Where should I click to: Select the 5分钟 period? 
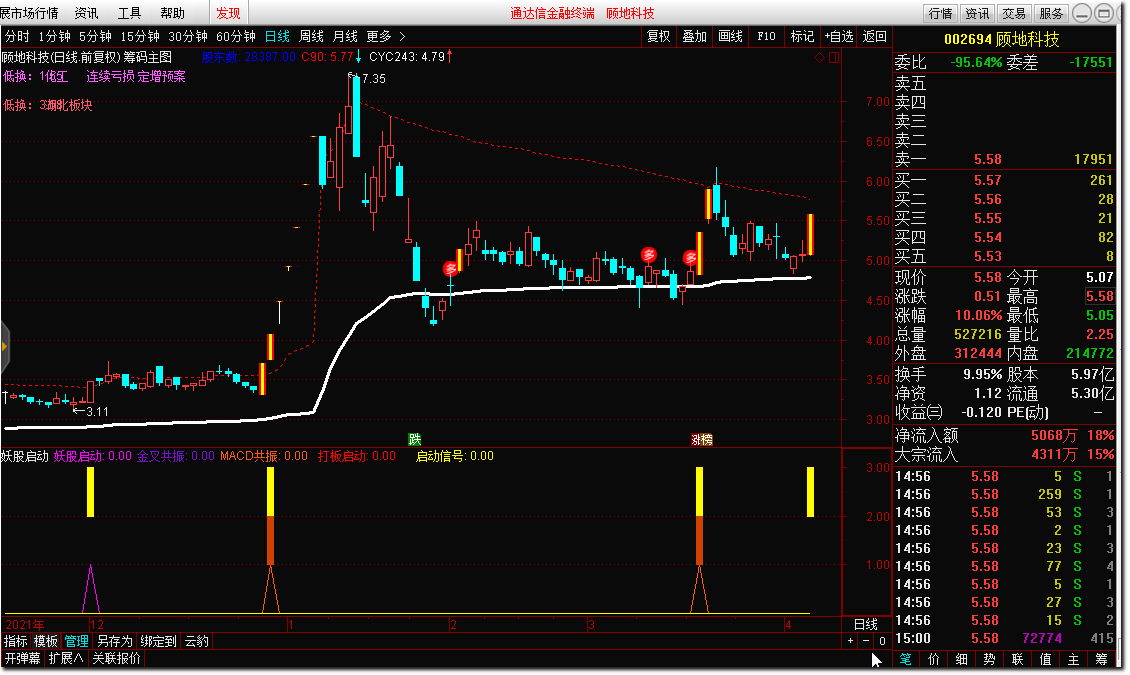click(x=95, y=36)
